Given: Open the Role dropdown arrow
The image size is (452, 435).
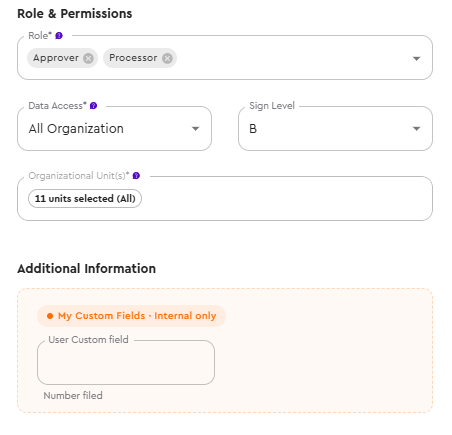Looking at the screenshot, I should coord(416,59).
